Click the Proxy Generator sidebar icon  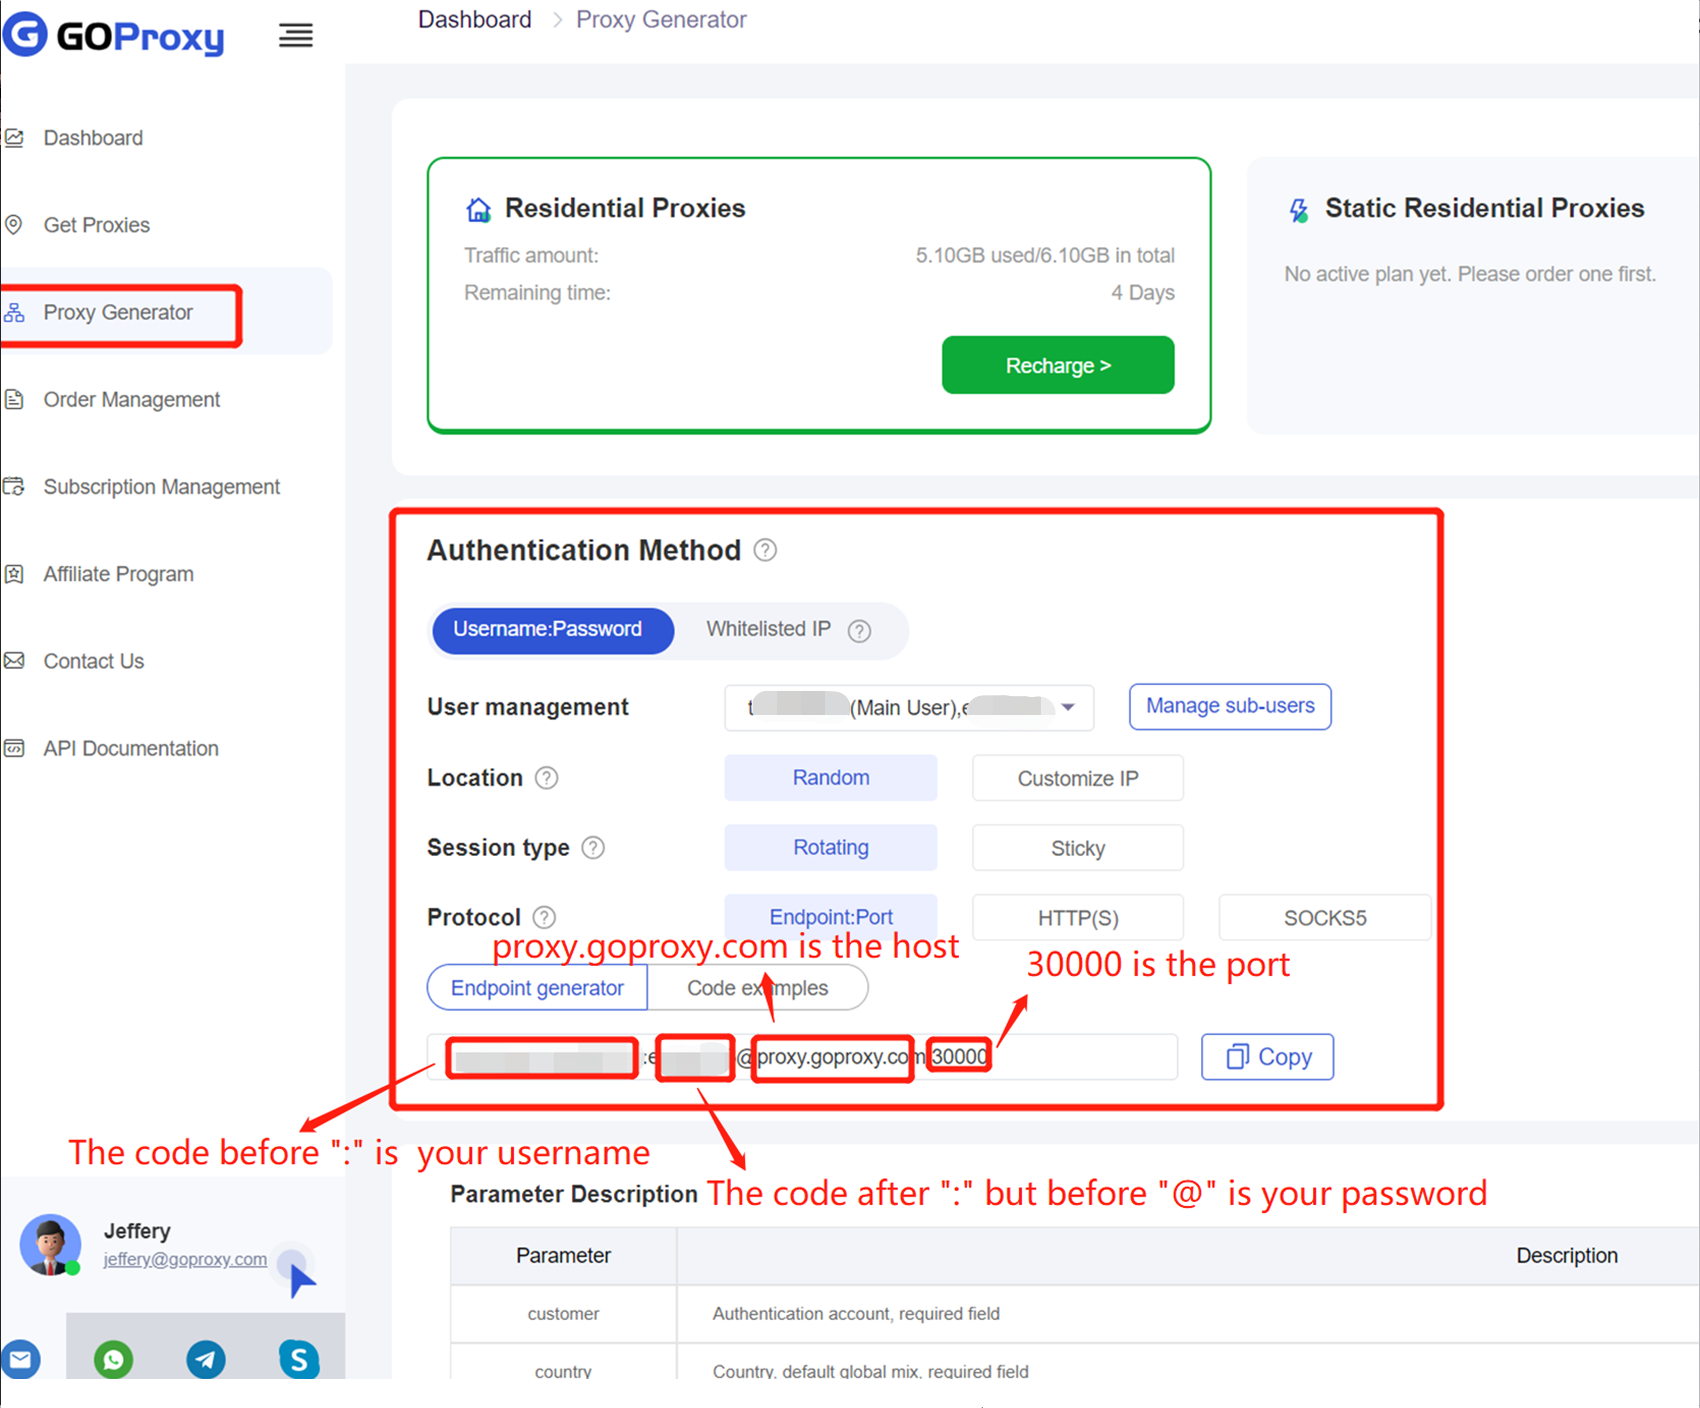click(14, 313)
